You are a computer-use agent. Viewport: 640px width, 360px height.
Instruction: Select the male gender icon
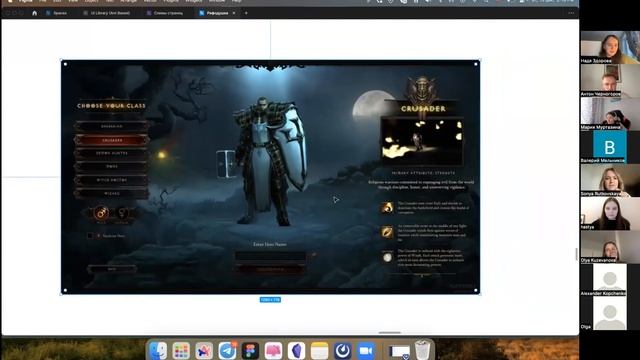point(101,213)
